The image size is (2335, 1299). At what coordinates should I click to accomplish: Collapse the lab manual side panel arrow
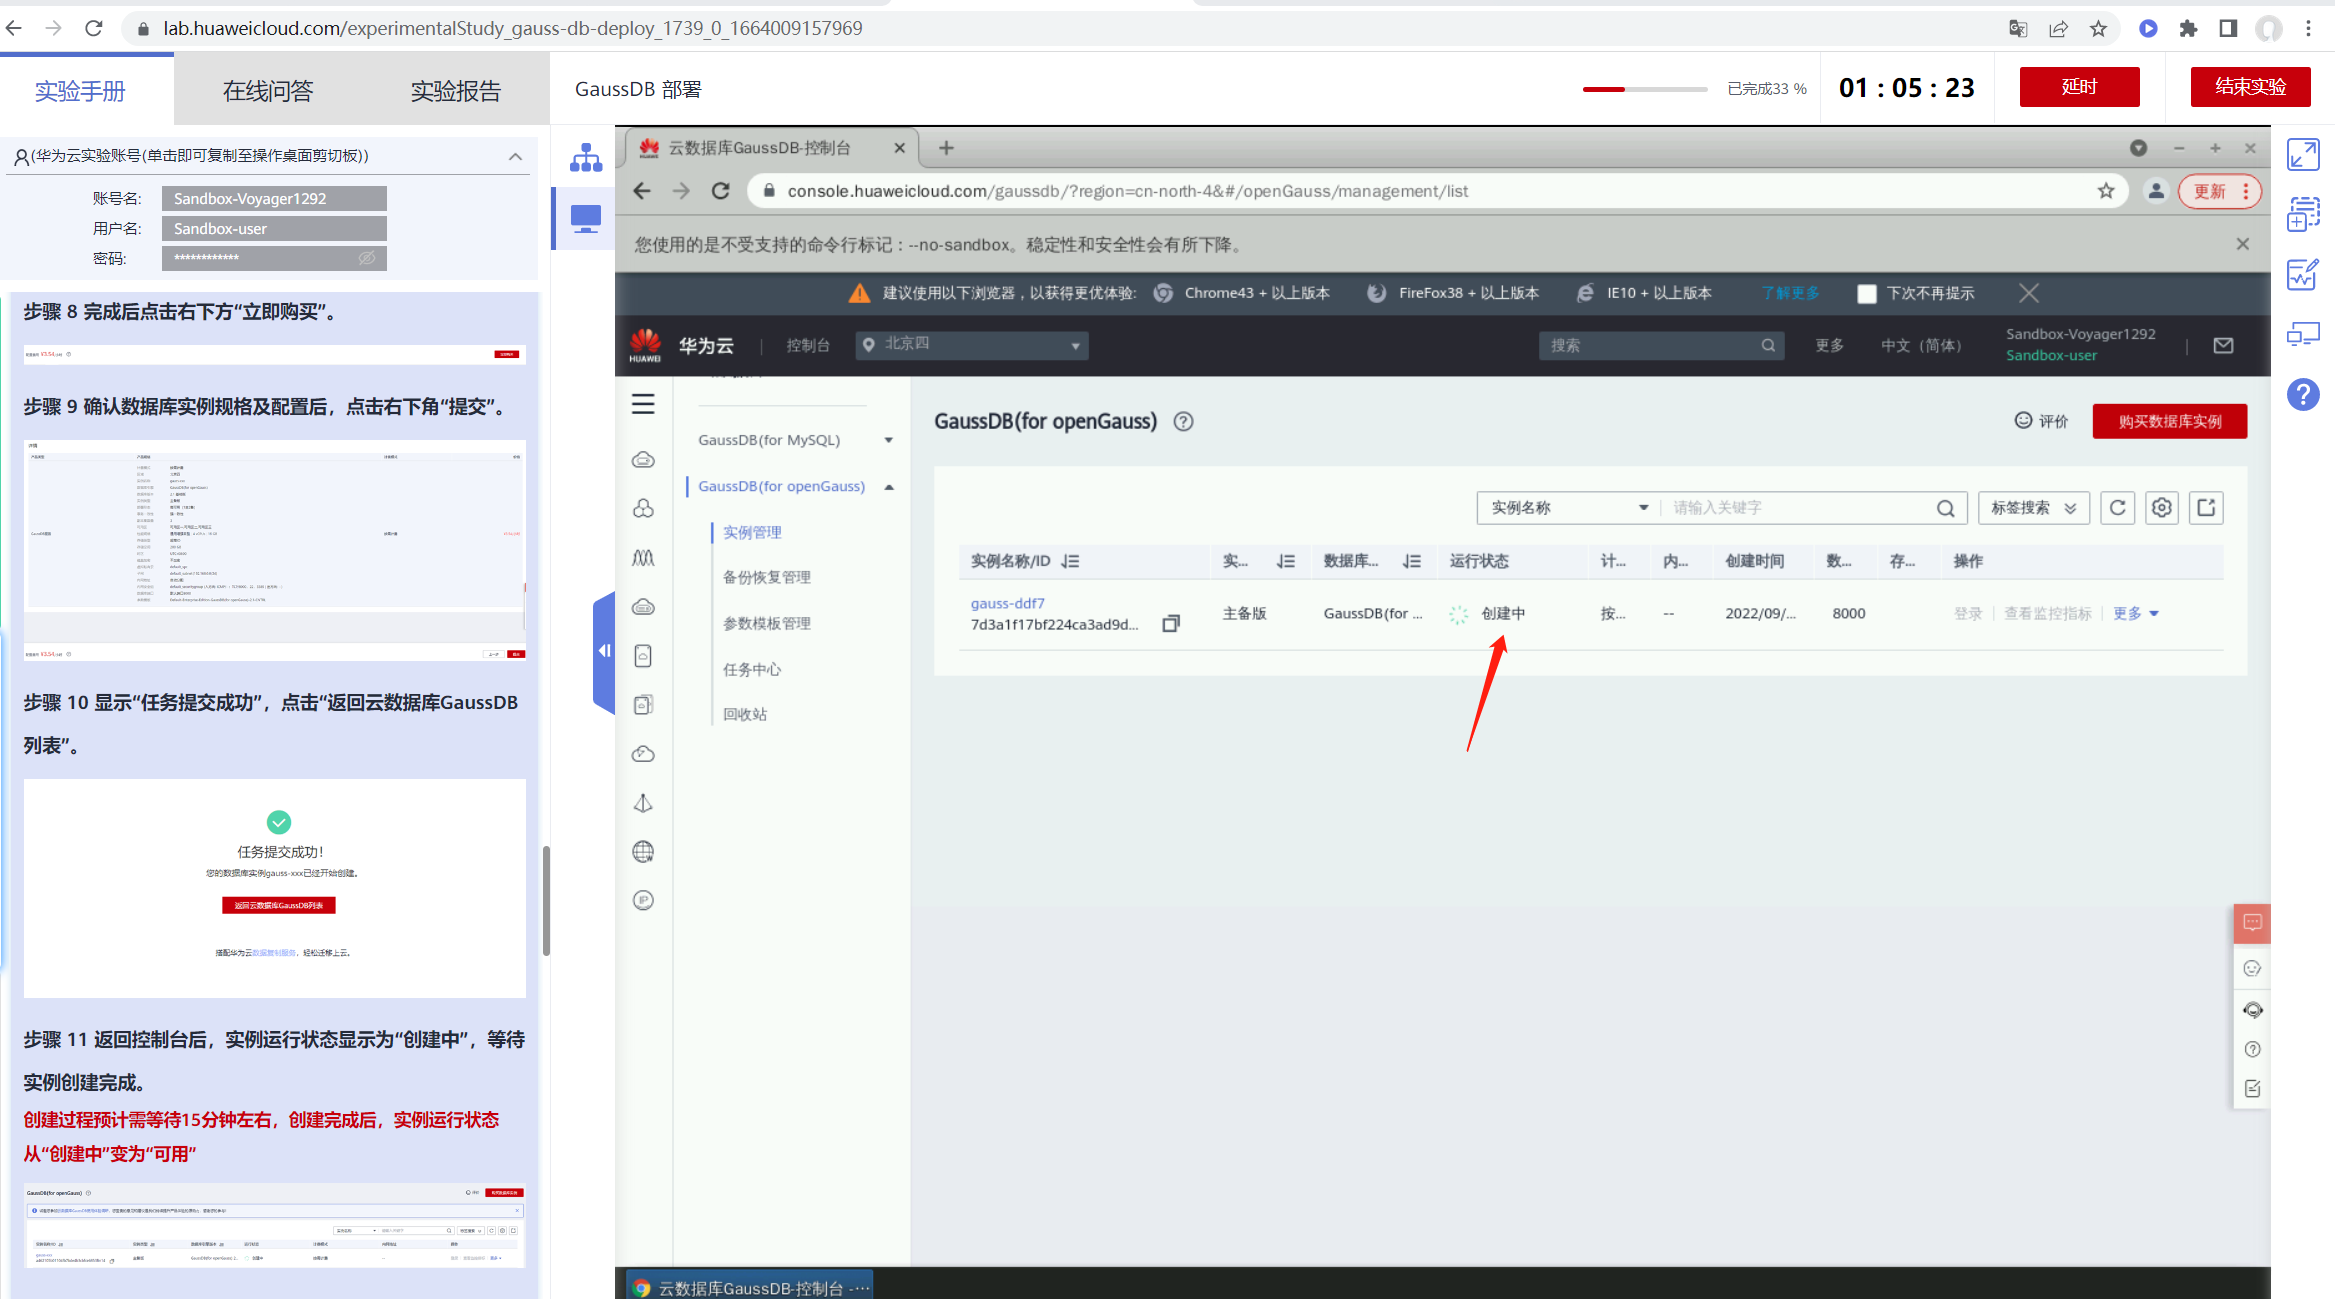[x=604, y=651]
